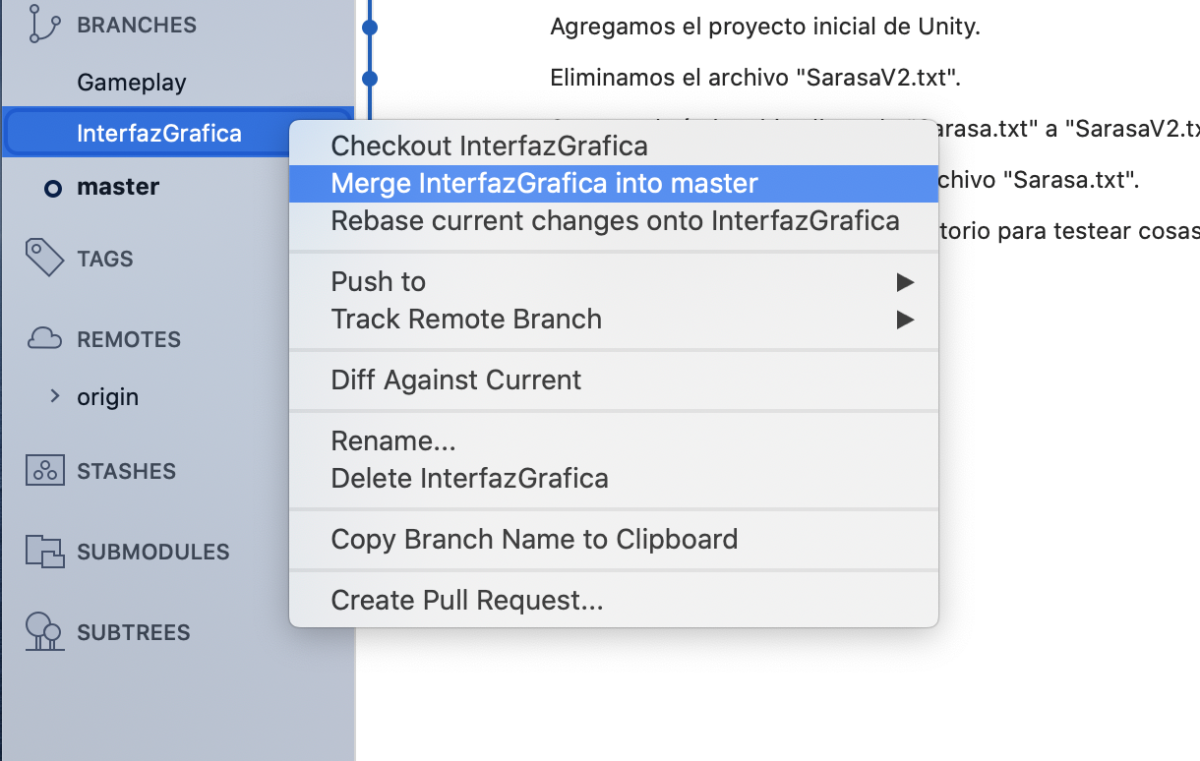Click the SUBMODULES icon in the sidebar
This screenshot has height=761, width=1200.
tap(43, 551)
